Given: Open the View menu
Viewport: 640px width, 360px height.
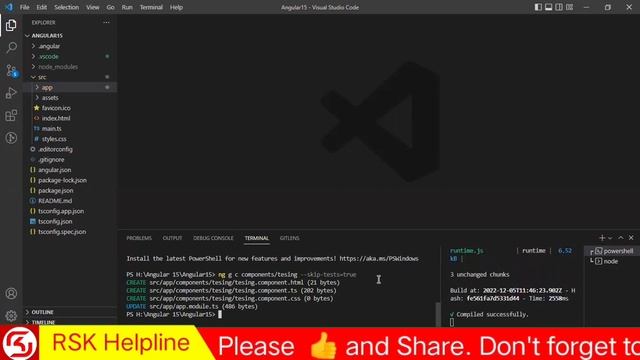Looking at the screenshot, I should (x=93, y=7).
